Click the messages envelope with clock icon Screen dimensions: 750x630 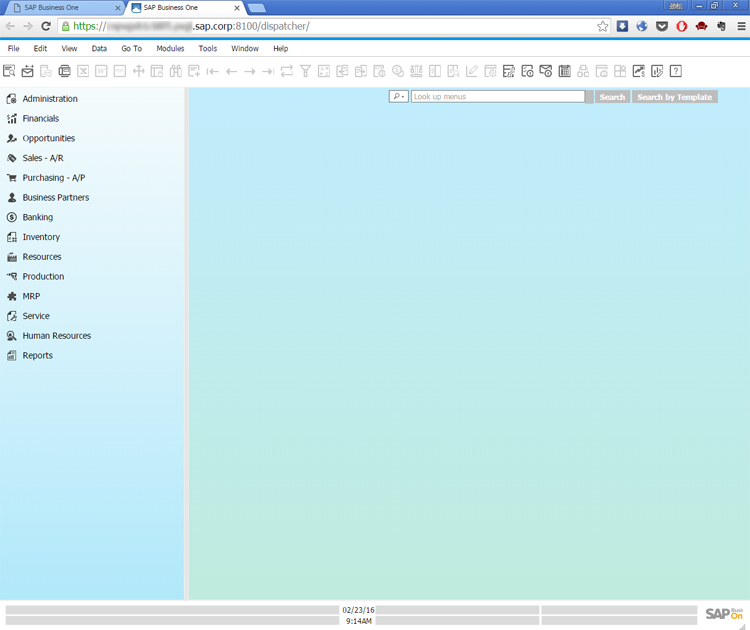click(x=546, y=71)
